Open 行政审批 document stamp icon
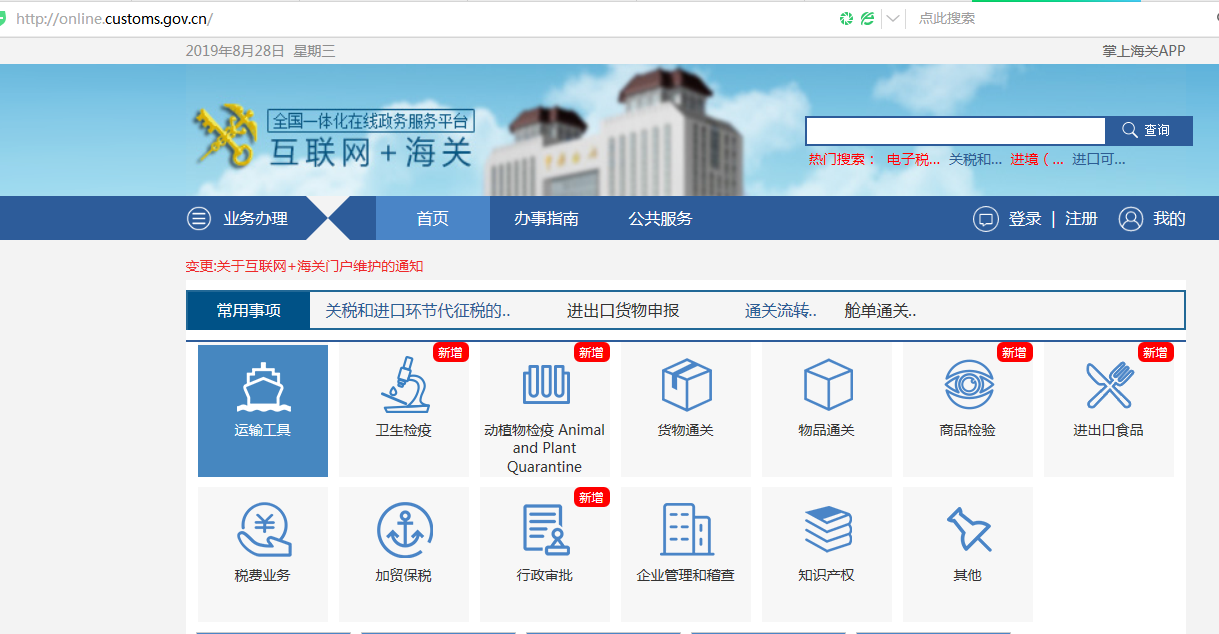This screenshot has height=634, width=1219. click(545, 529)
